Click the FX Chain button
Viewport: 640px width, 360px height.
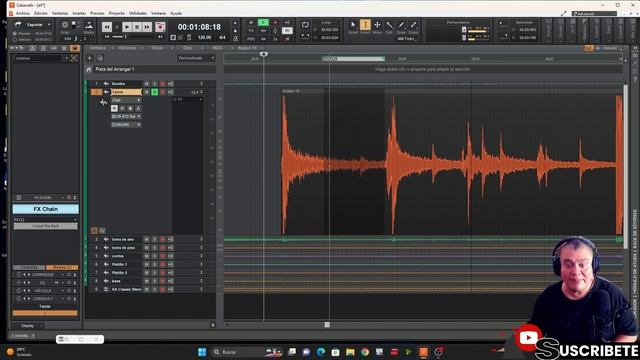(45, 209)
